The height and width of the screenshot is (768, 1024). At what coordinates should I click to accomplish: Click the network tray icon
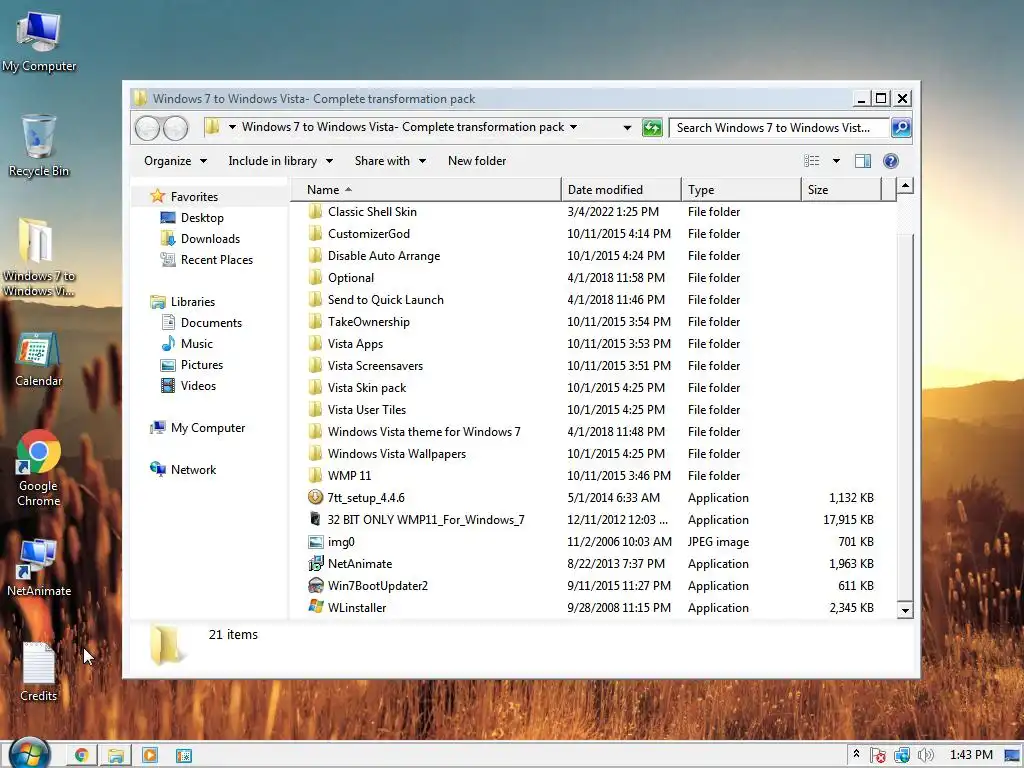click(902, 756)
